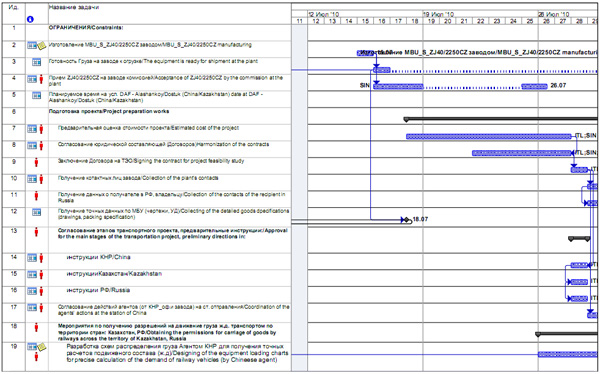Click the note icon in row 19
The image size is (600, 374).
pos(42,347)
